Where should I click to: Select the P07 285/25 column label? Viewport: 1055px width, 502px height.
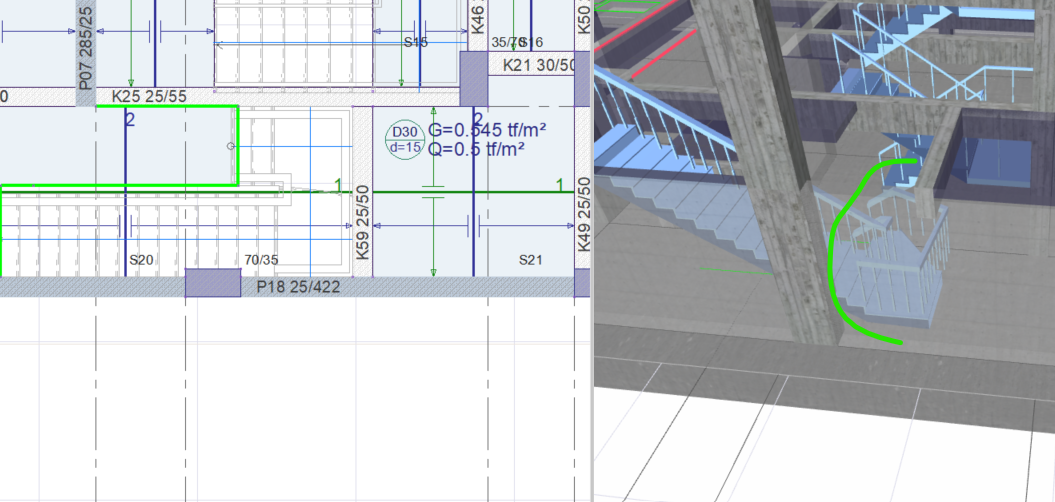[86, 46]
